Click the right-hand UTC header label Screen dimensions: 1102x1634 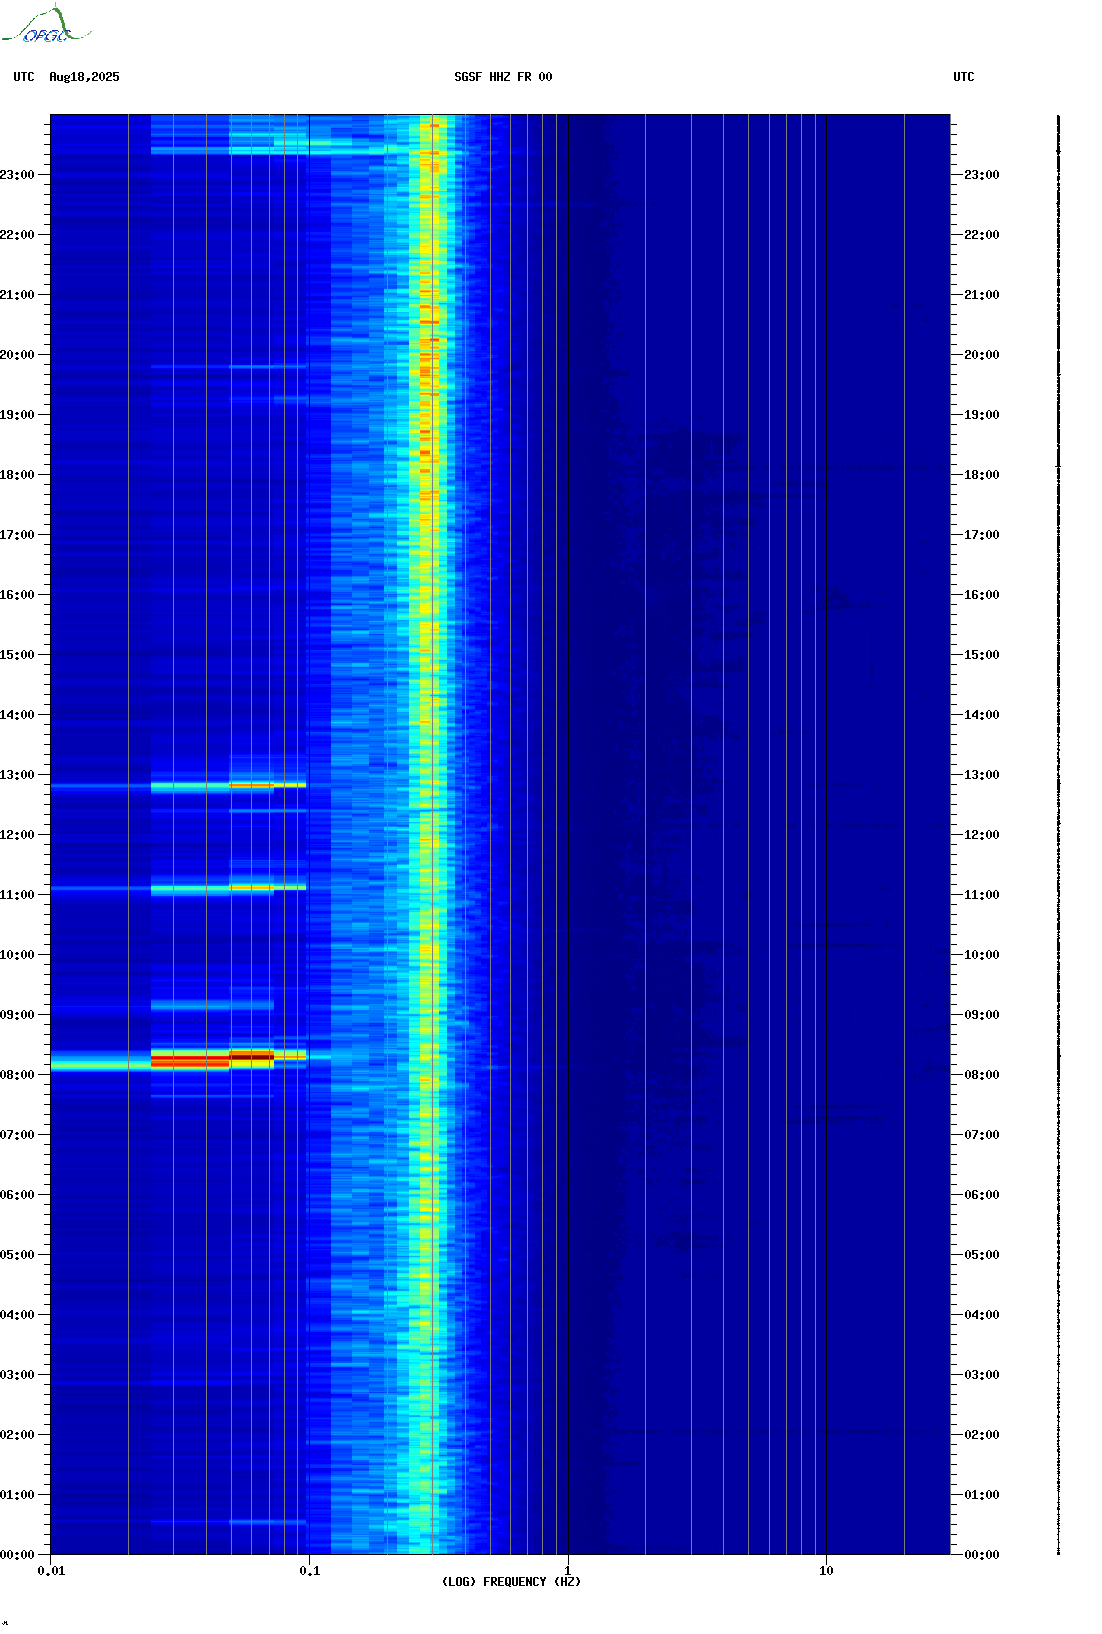coord(964,77)
